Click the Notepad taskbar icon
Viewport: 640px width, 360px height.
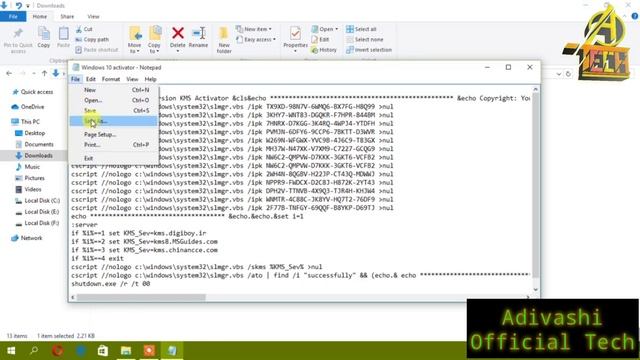click(x=172, y=351)
